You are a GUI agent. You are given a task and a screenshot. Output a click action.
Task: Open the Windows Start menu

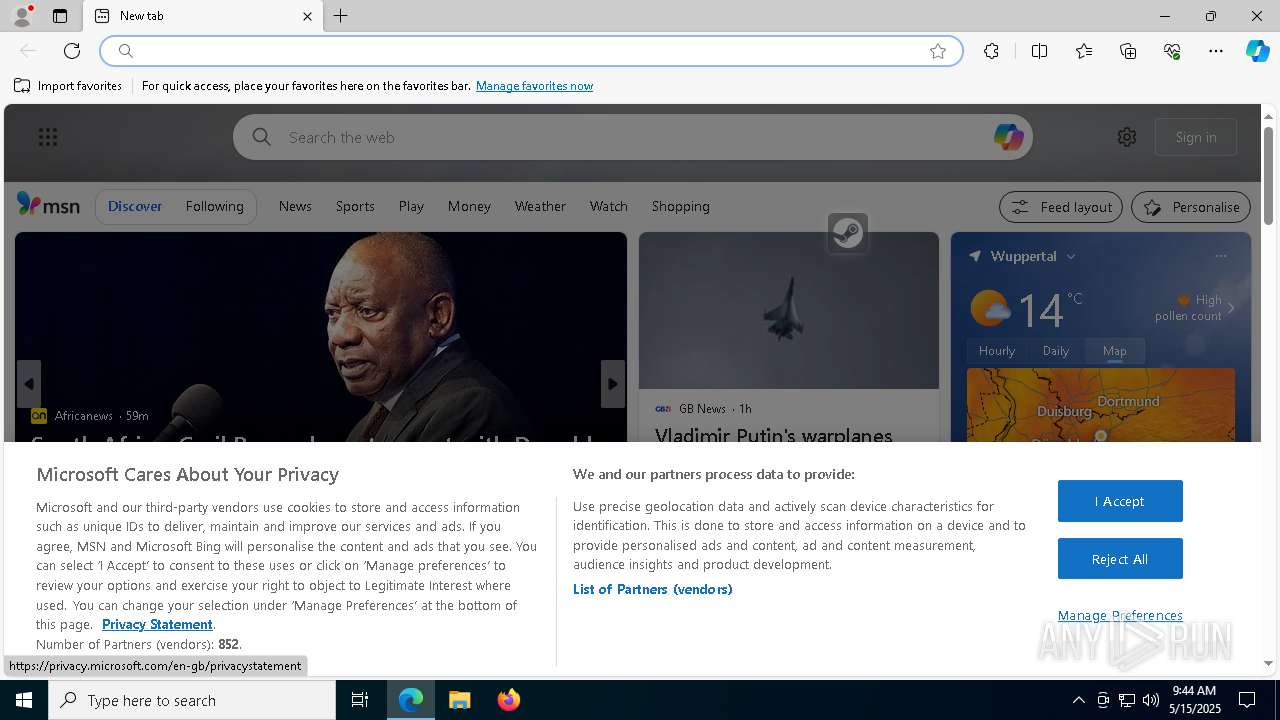(24, 700)
